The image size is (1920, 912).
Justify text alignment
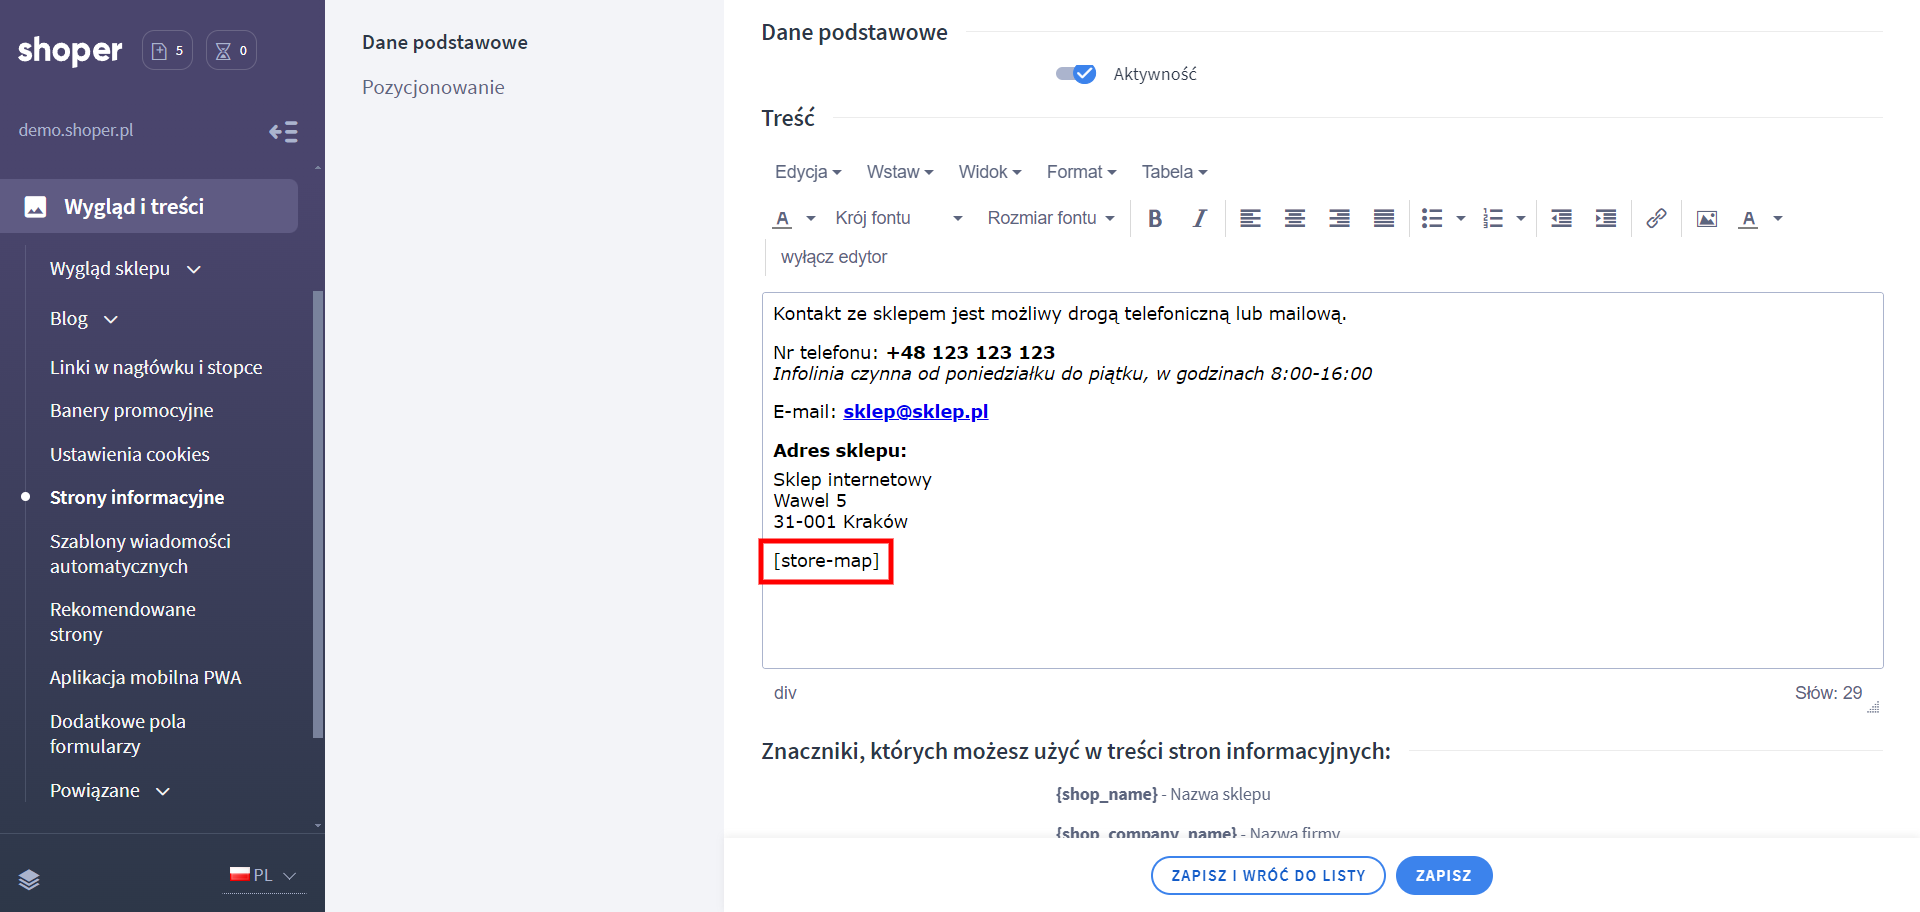tap(1383, 219)
